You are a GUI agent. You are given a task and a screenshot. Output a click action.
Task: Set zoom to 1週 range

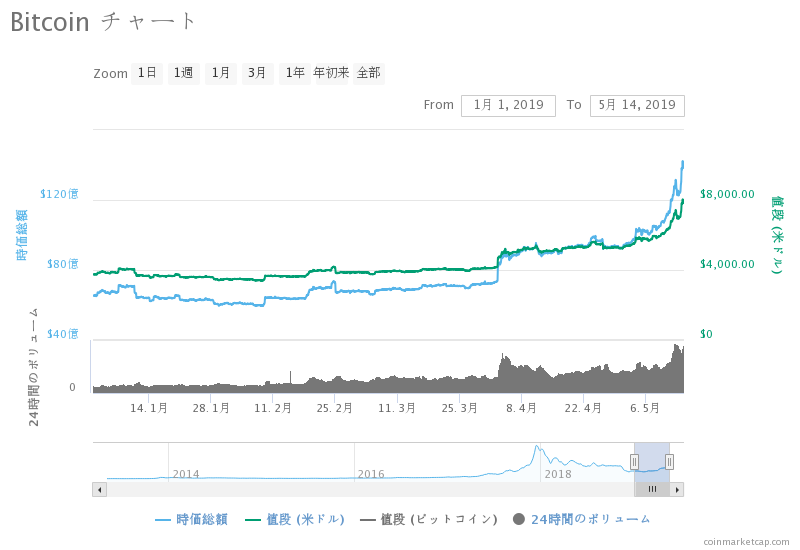click(x=184, y=73)
